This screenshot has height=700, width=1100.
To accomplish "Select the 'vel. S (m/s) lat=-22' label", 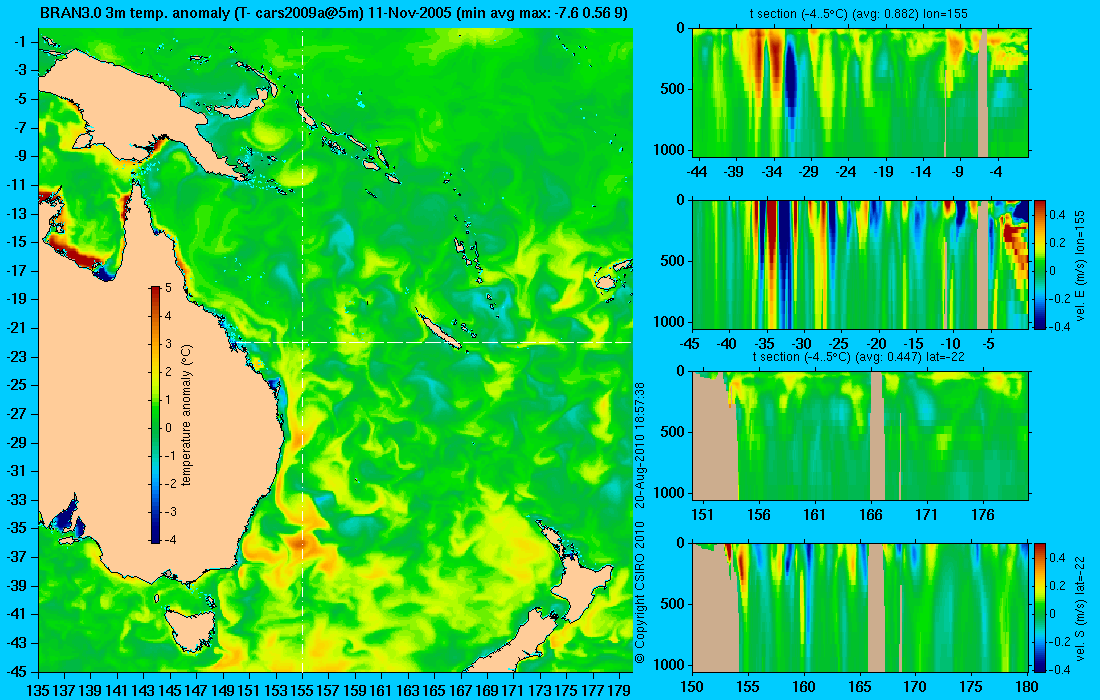I will point(1080,607).
